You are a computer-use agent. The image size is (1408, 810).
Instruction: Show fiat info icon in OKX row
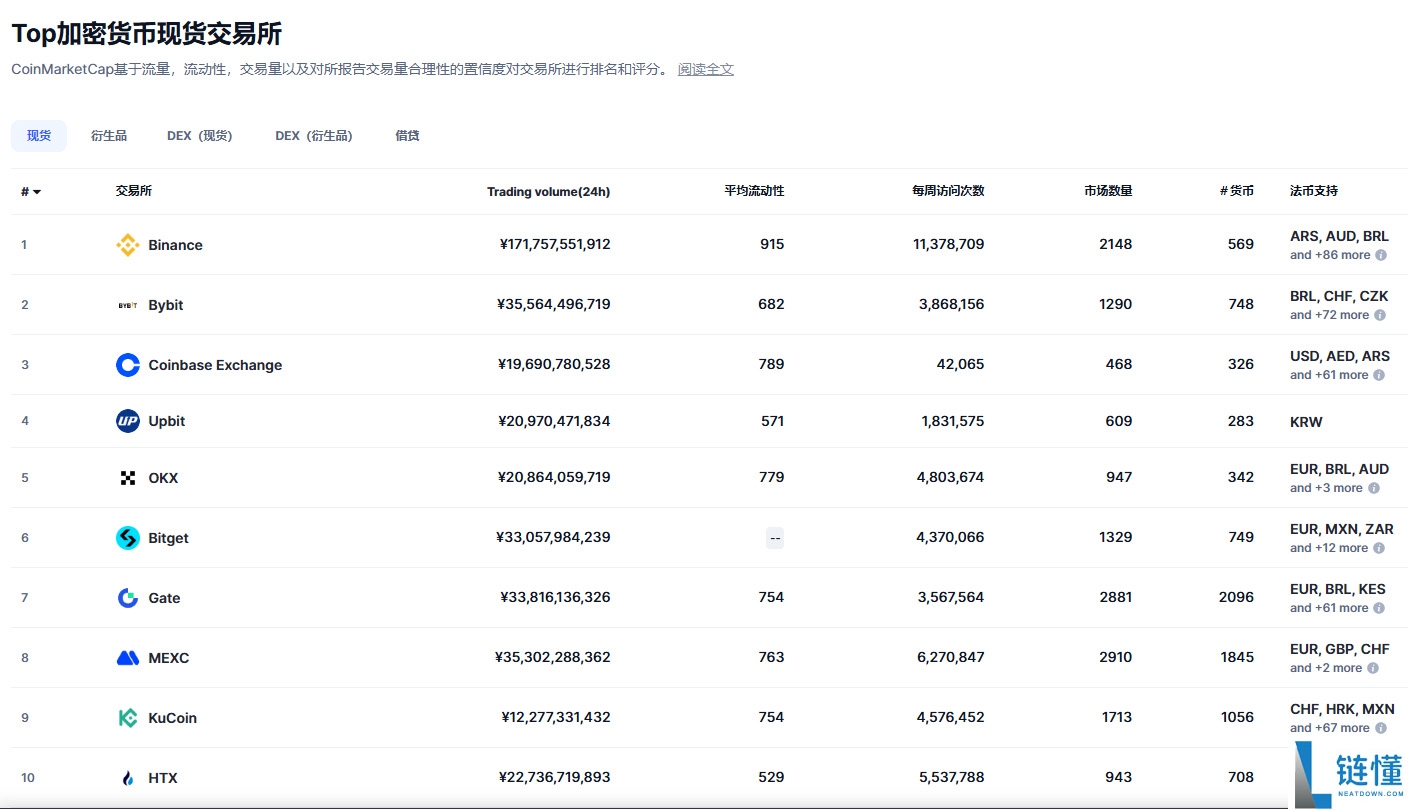[x=1374, y=488]
